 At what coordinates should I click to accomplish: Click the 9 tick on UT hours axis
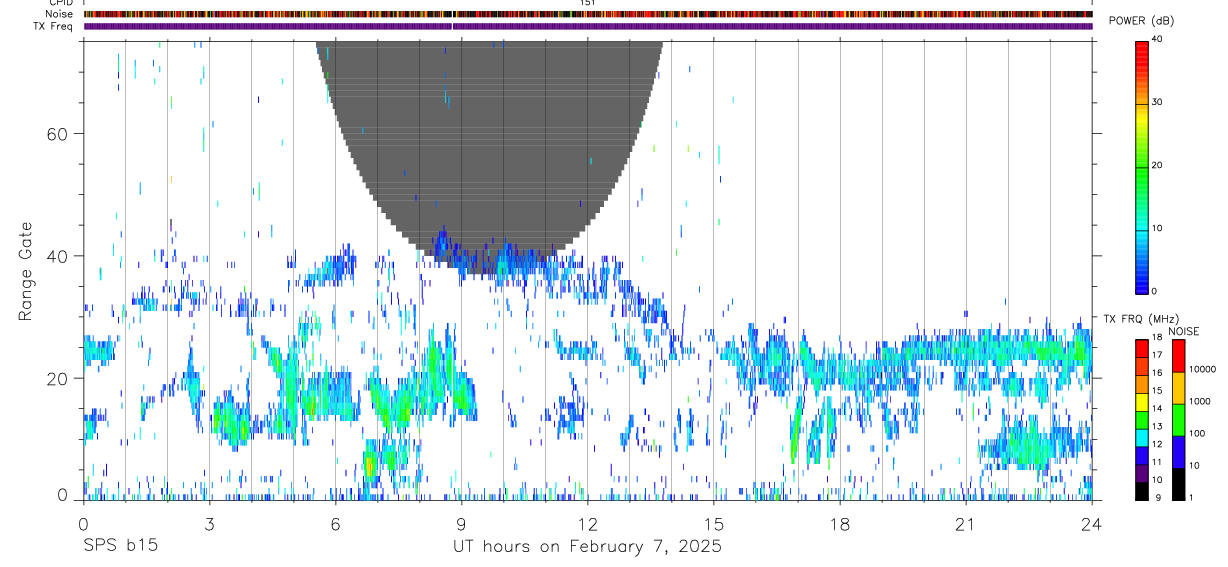coord(461,524)
